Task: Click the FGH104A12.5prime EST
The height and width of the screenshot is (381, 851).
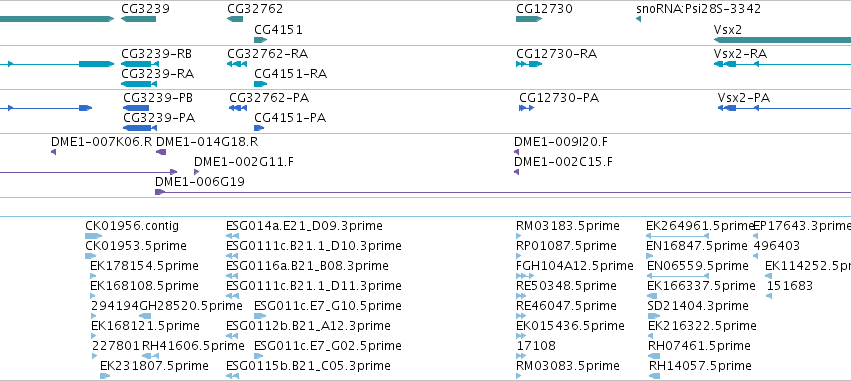Action: click(575, 265)
